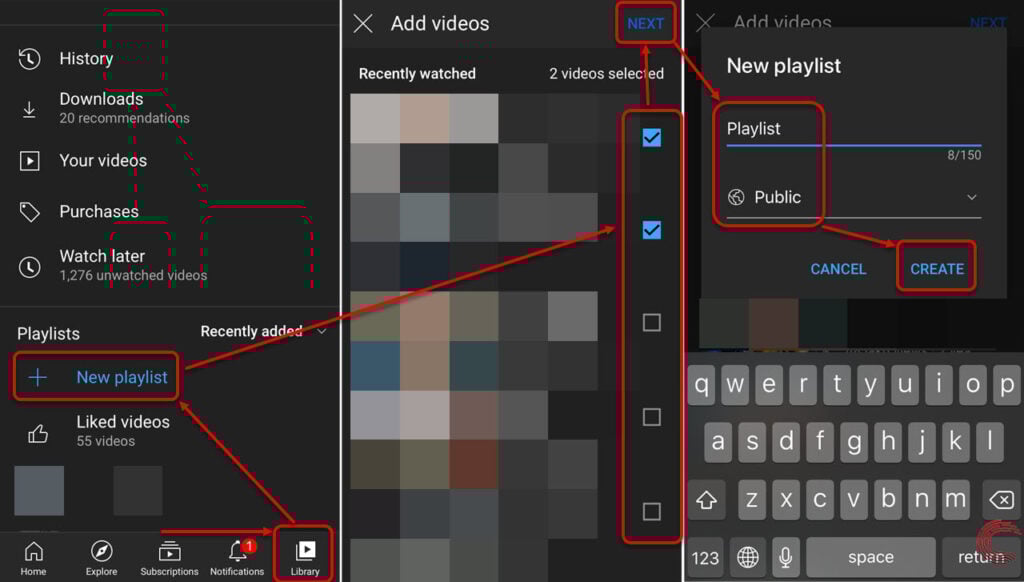This screenshot has height=582, width=1024.
Task: Tap the backspace delete key
Action: click(x=1001, y=500)
